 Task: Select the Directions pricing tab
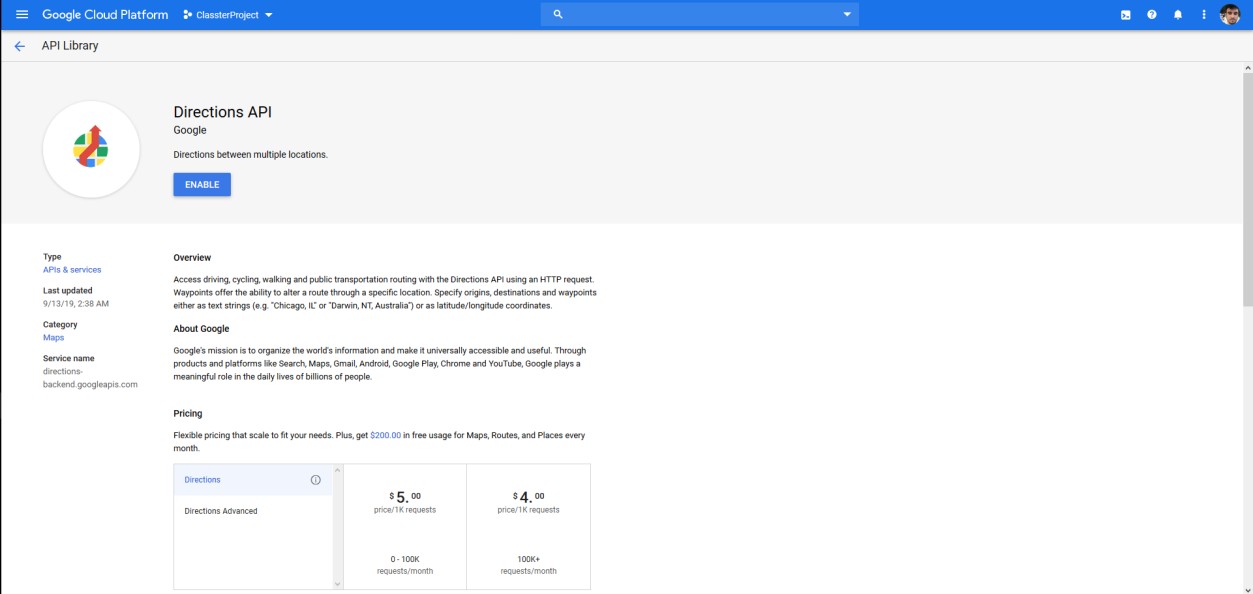coord(203,480)
